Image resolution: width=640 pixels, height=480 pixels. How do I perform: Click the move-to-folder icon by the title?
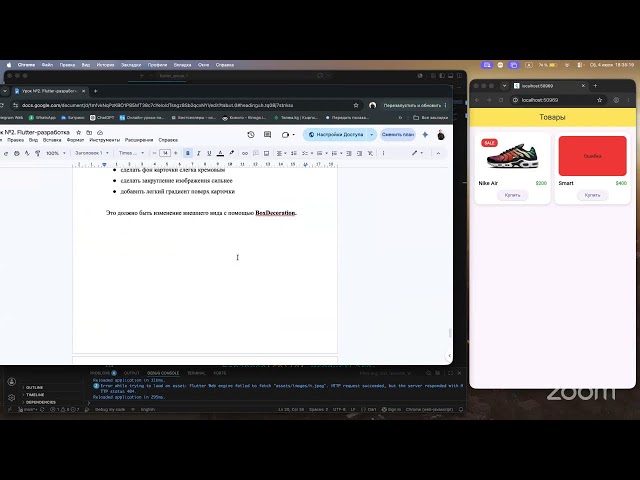click(89, 133)
